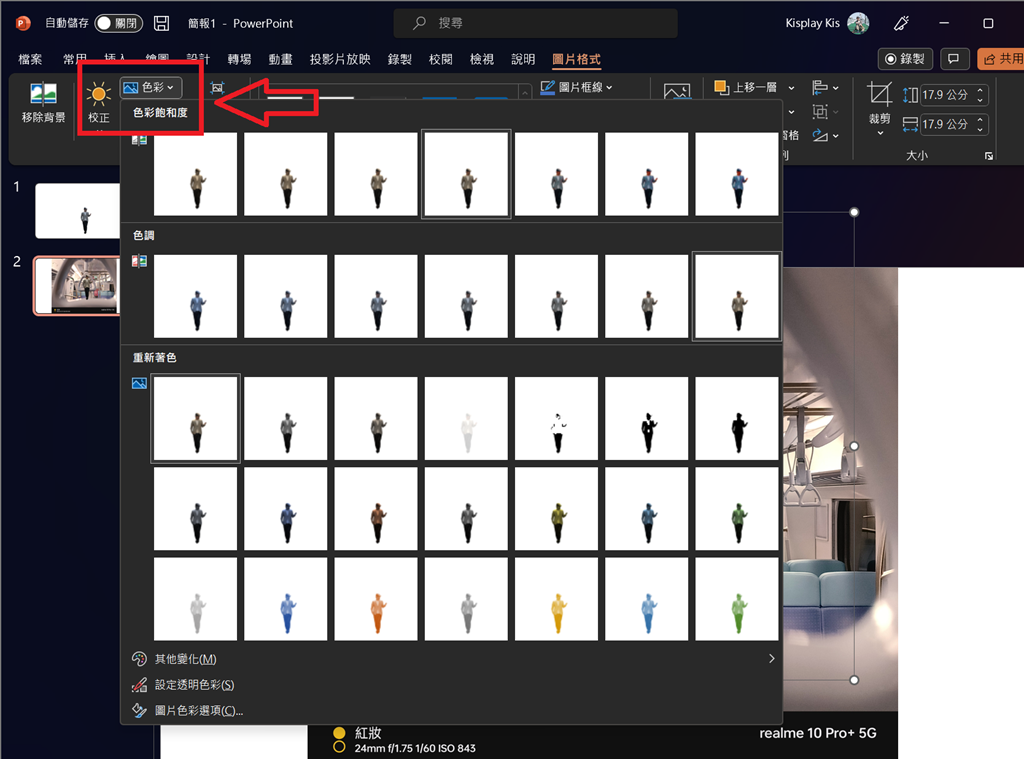The image size is (1024, 759).
Task: Click the Size group dialog launcher icon
Action: (x=989, y=155)
